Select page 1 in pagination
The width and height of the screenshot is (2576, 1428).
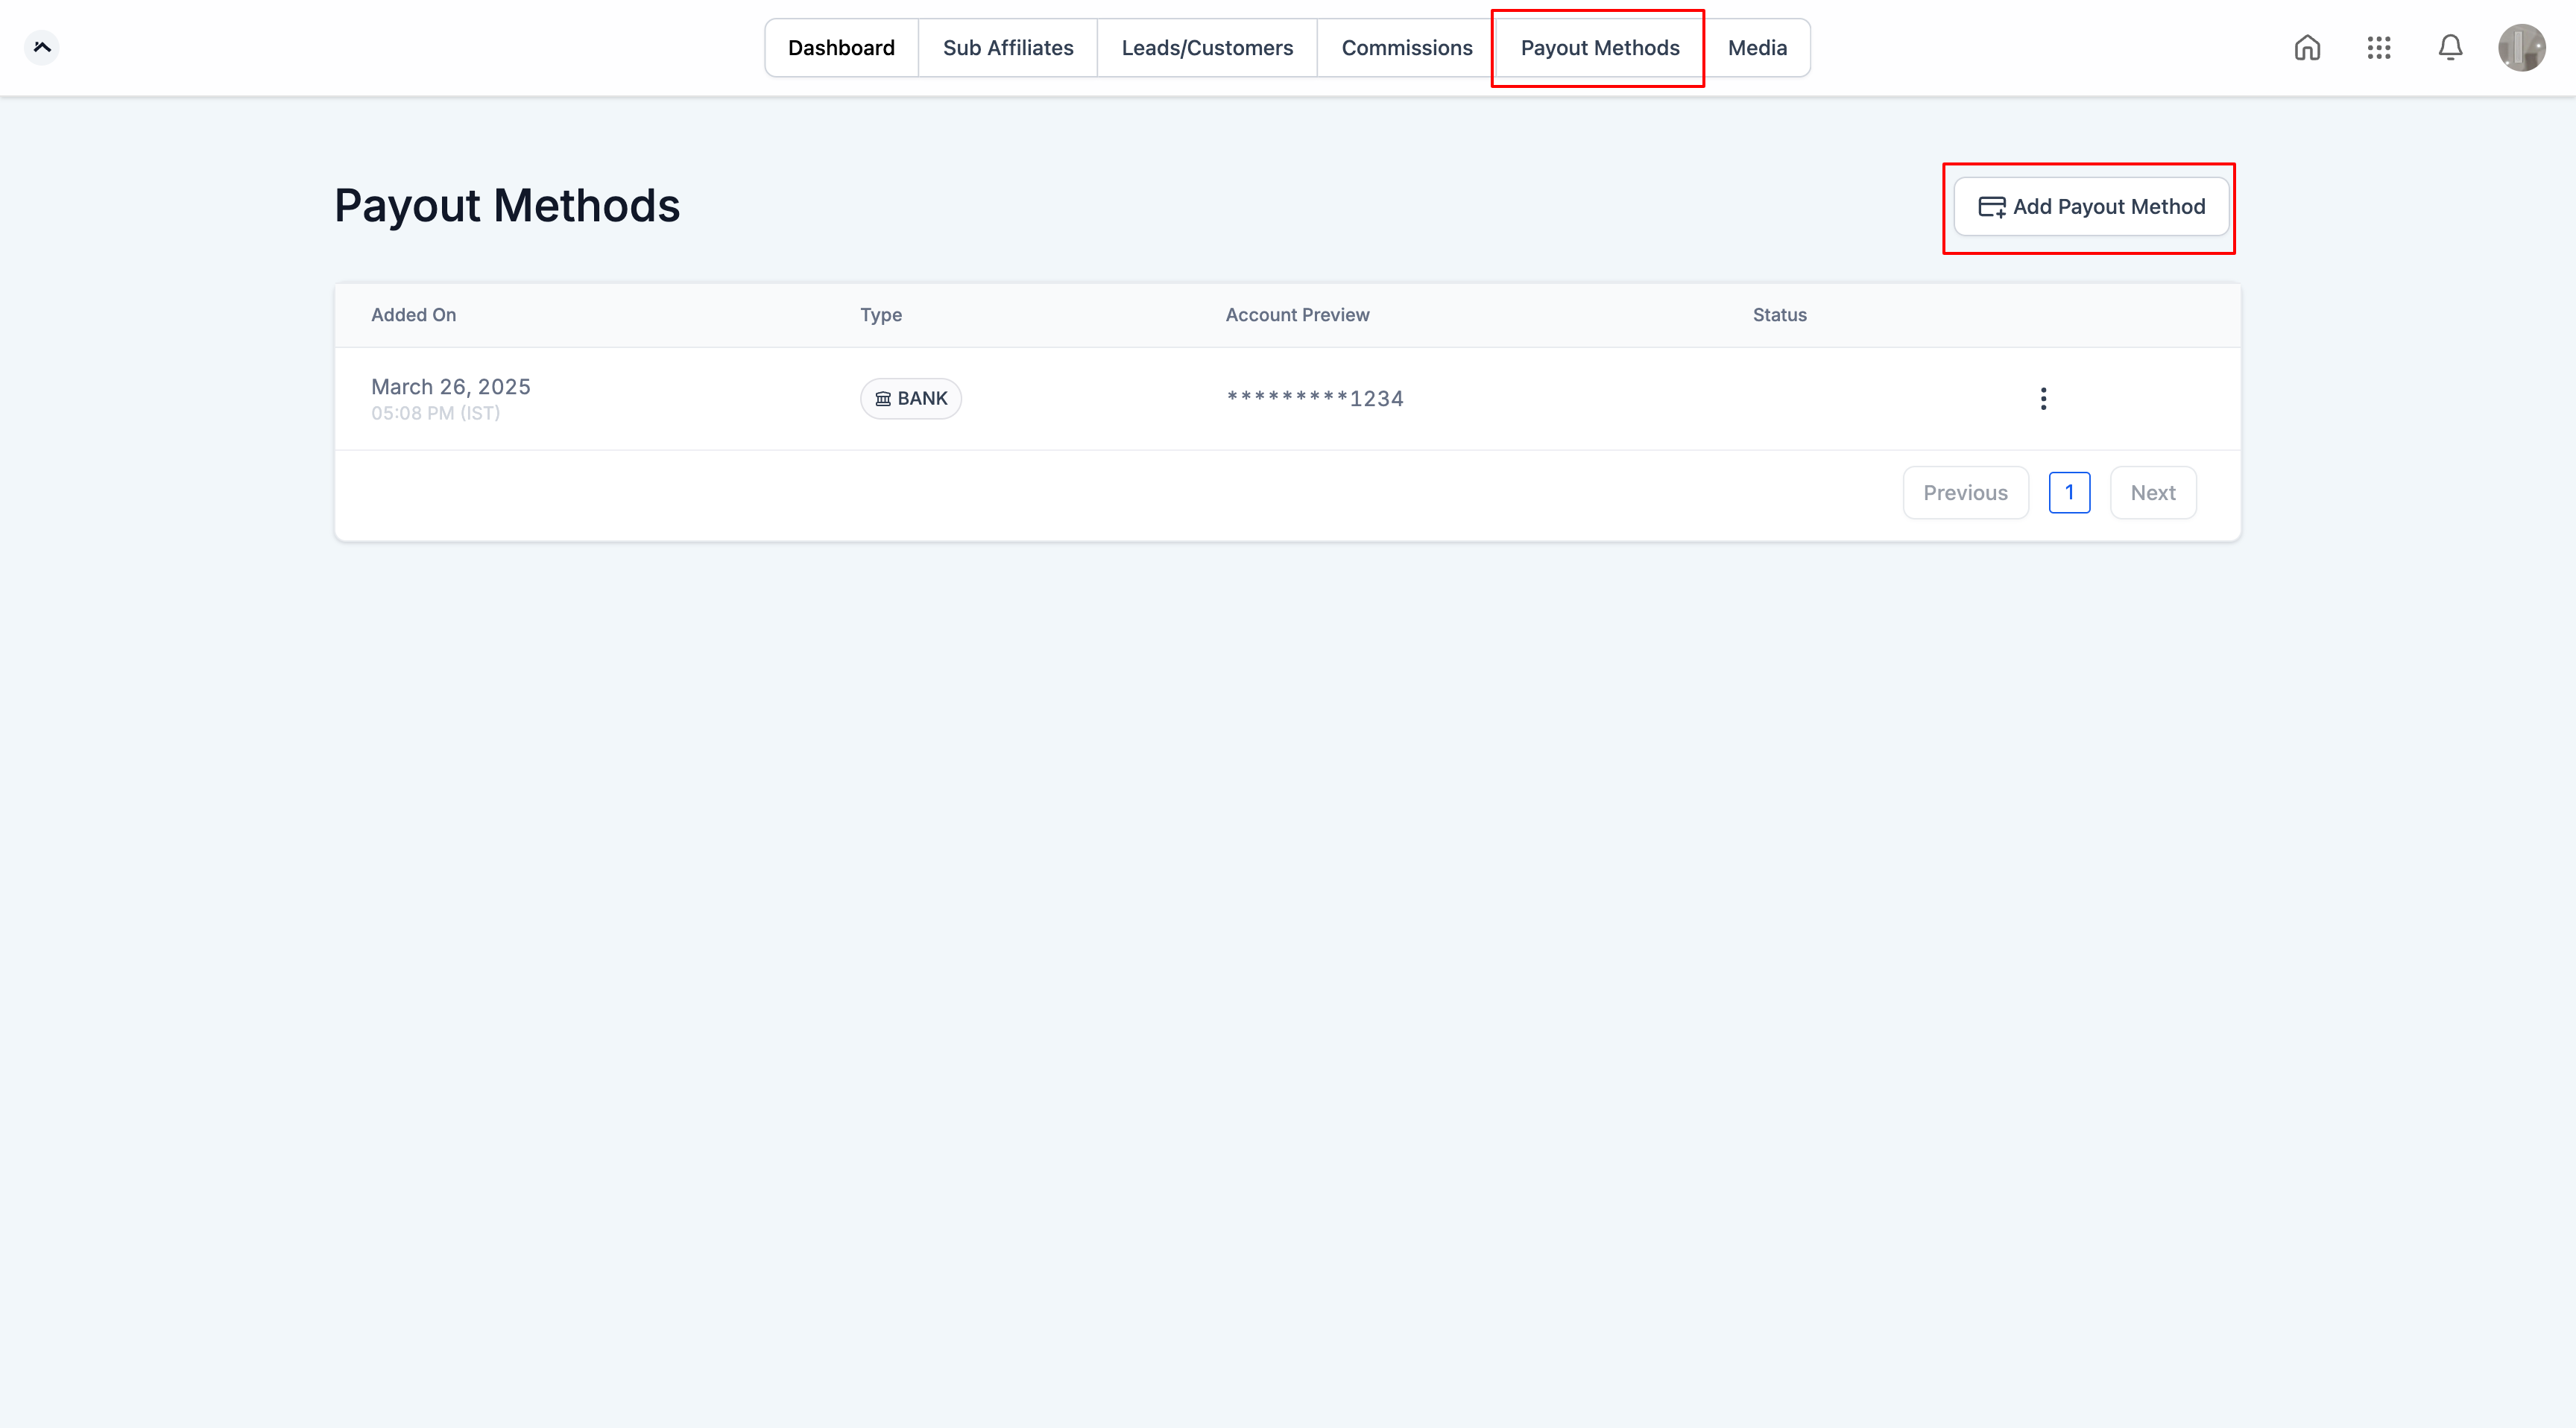[x=2069, y=493]
